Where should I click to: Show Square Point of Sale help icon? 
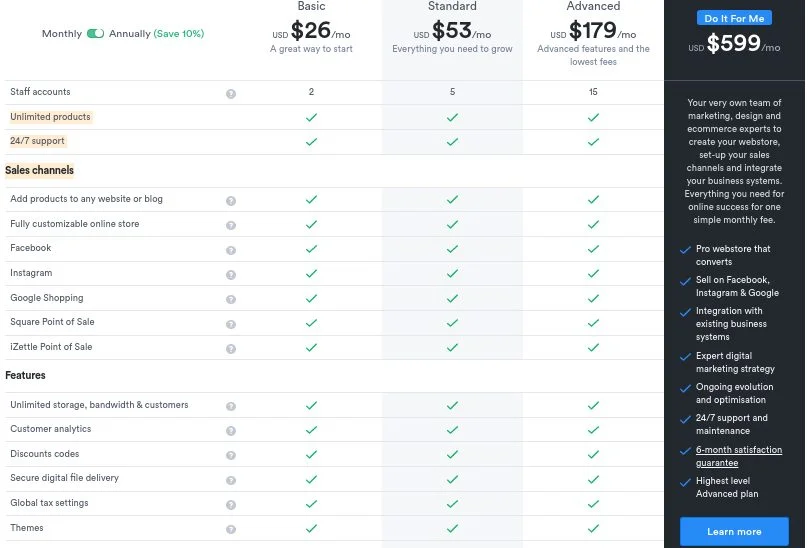click(x=231, y=324)
